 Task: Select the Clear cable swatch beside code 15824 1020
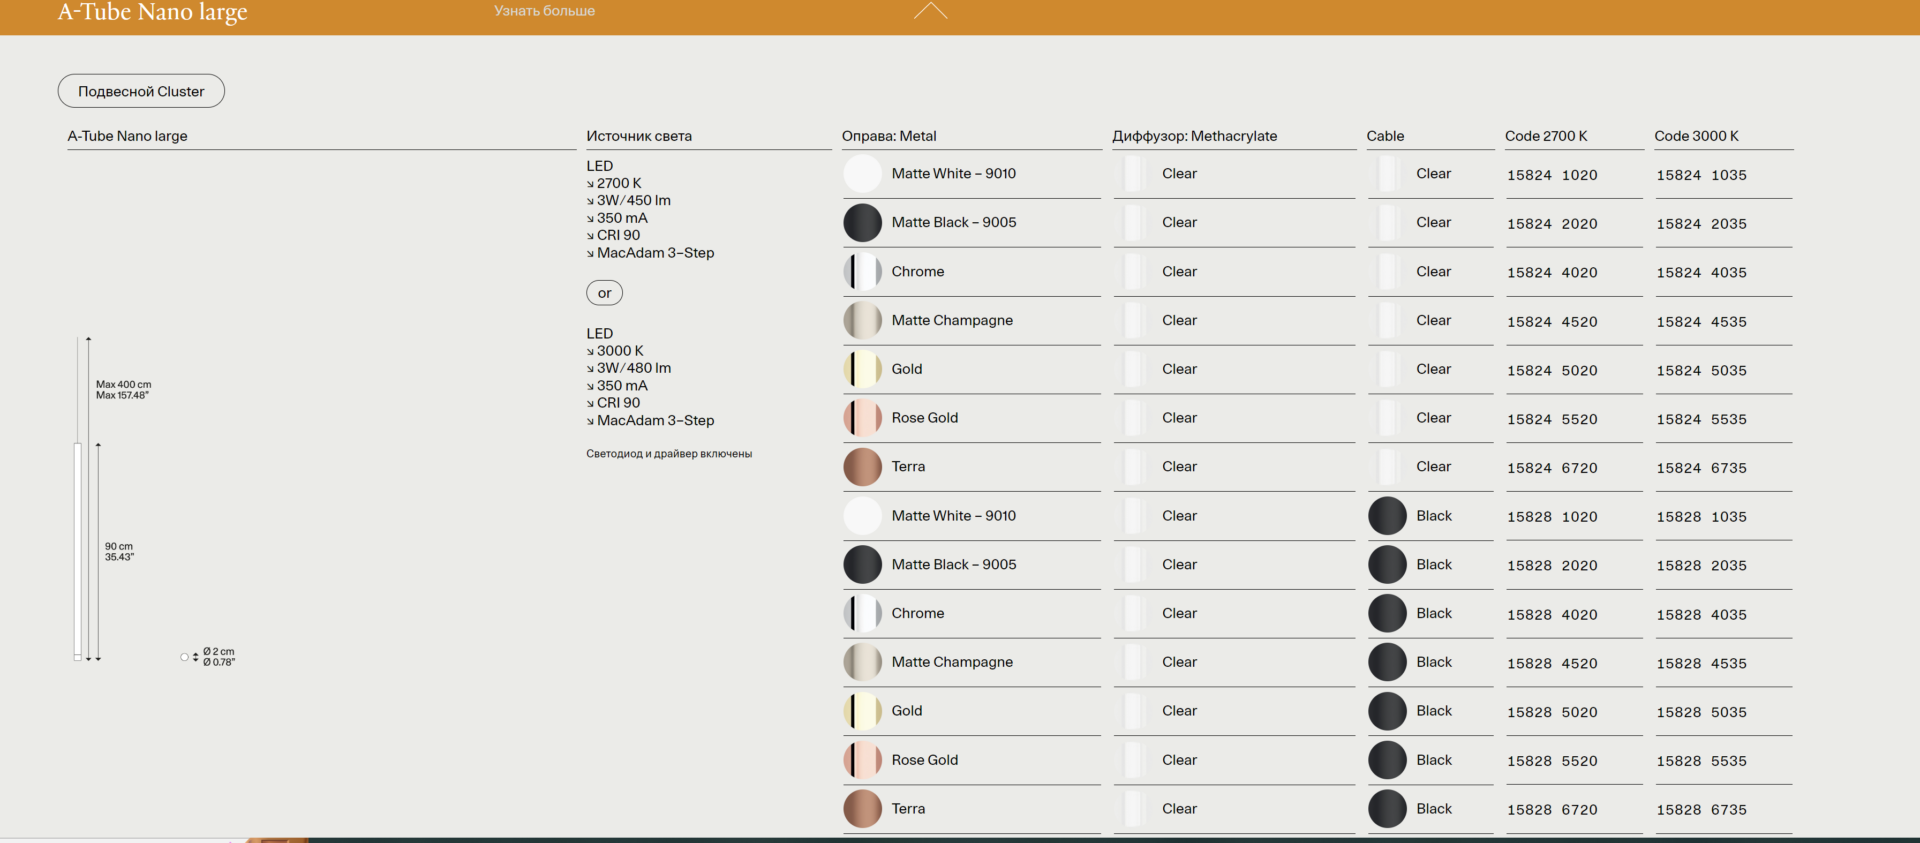coord(1387,174)
